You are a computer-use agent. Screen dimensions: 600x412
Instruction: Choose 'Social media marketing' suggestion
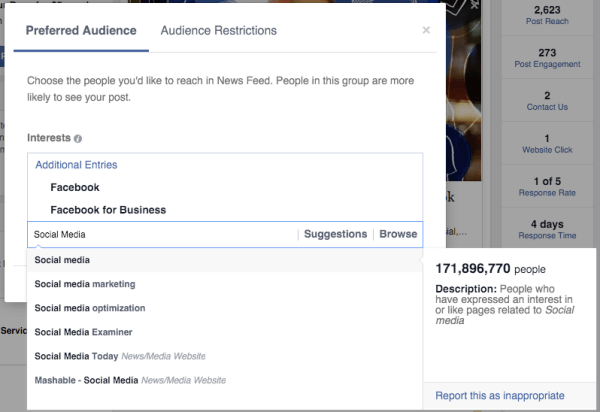pyautogui.click(x=225, y=284)
